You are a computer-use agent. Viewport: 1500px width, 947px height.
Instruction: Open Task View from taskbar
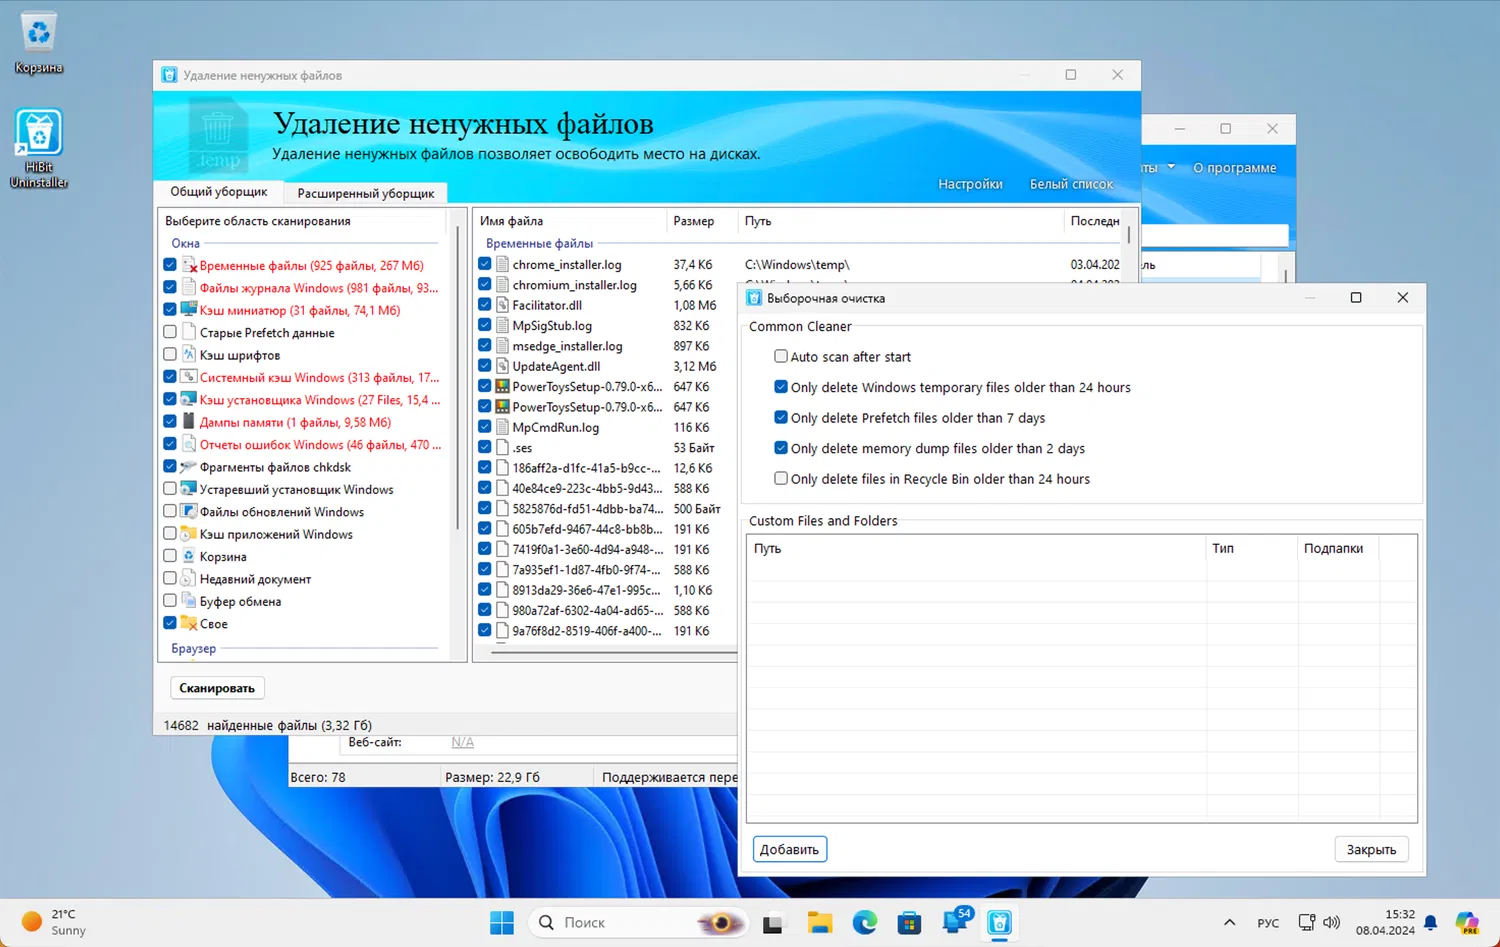[x=773, y=923]
